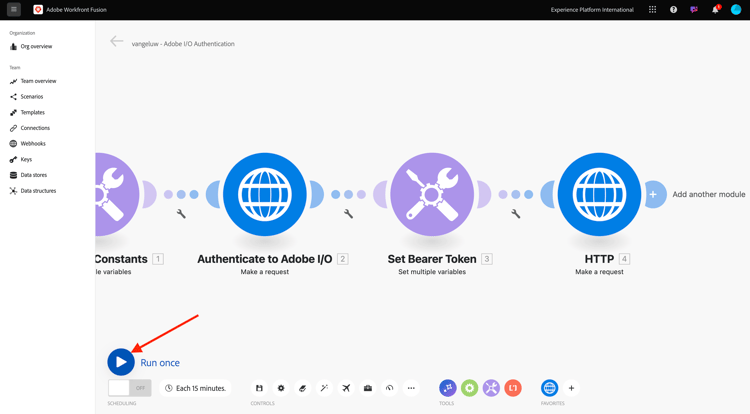
Task: Toggle the scheduling ON/OFF switch
Action: (130, 388)
